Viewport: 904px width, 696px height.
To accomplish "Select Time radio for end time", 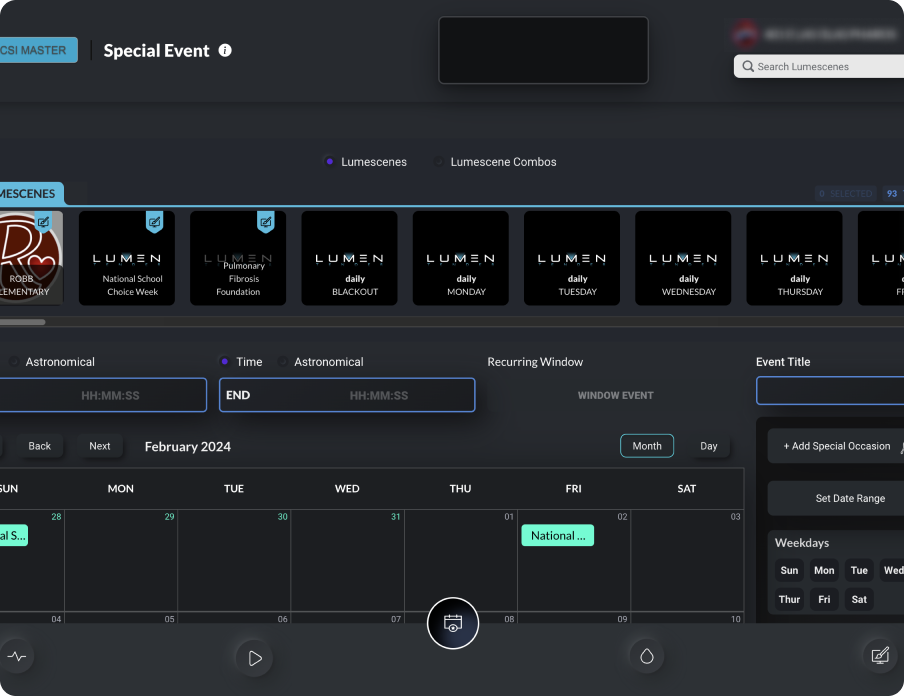I will tap(224, 362).
